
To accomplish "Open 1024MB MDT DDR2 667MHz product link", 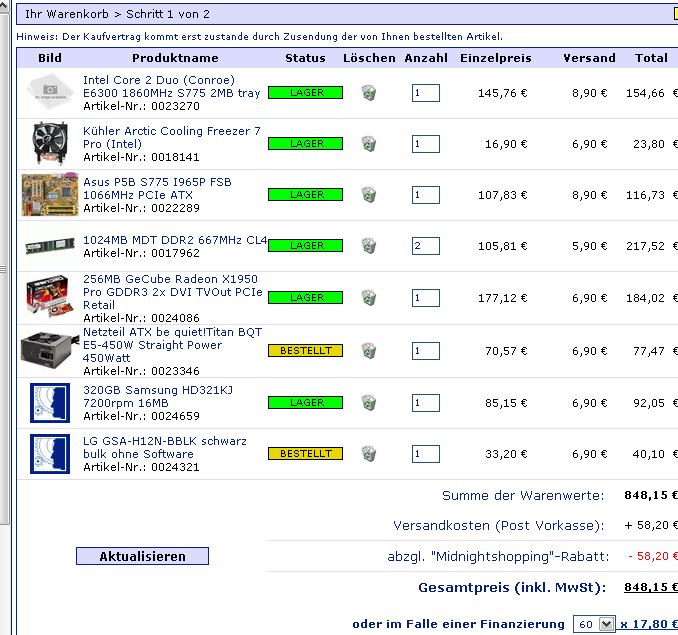I will pyautogui.click(x=175, y=240).
